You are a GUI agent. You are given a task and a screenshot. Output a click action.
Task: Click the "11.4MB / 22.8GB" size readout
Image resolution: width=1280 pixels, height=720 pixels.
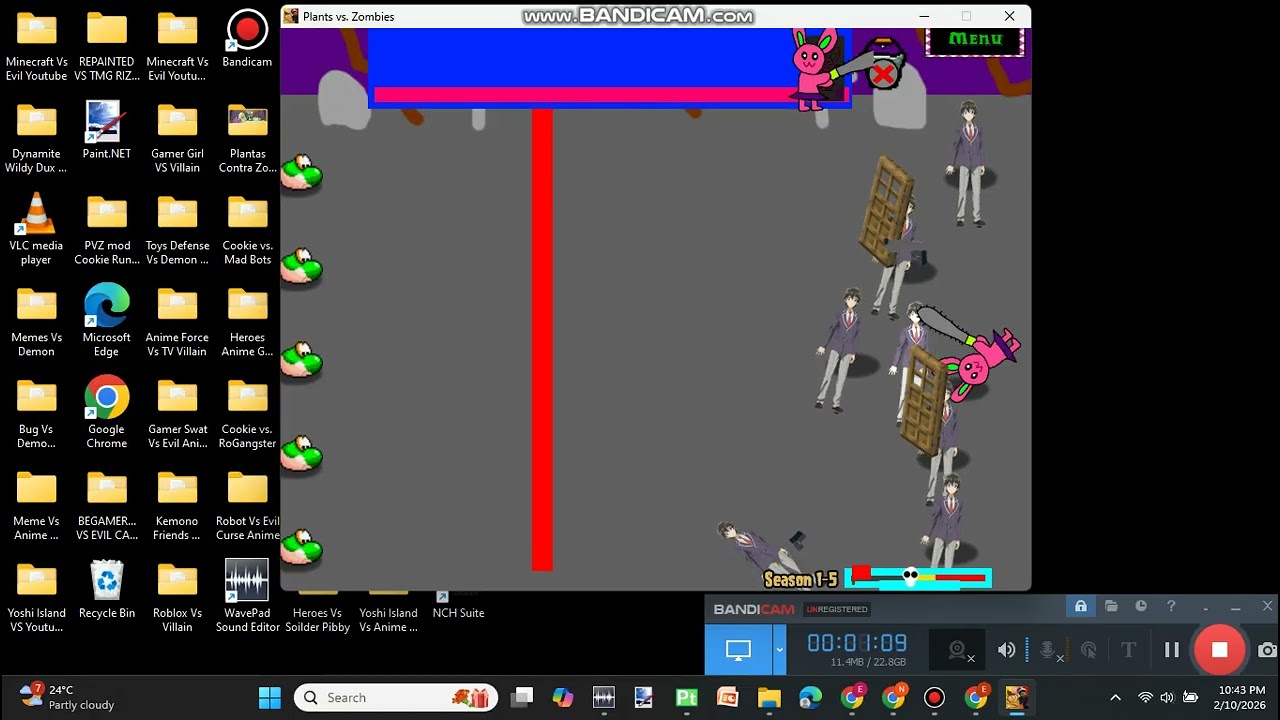click(x=868, y=662)
